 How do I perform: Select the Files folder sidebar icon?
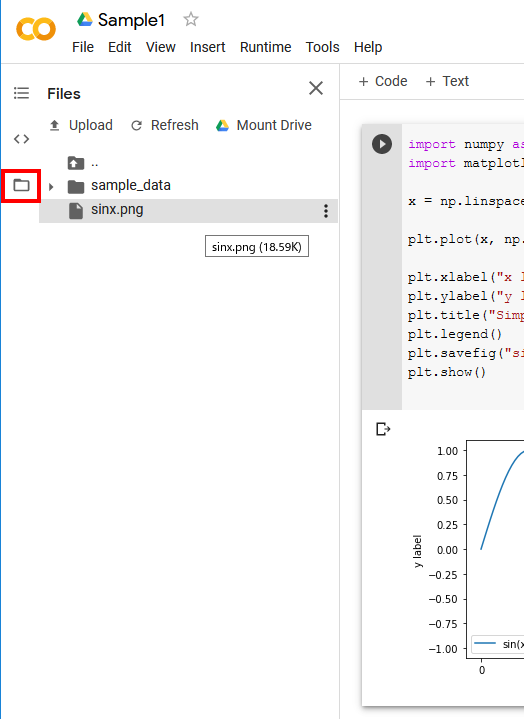21,185
